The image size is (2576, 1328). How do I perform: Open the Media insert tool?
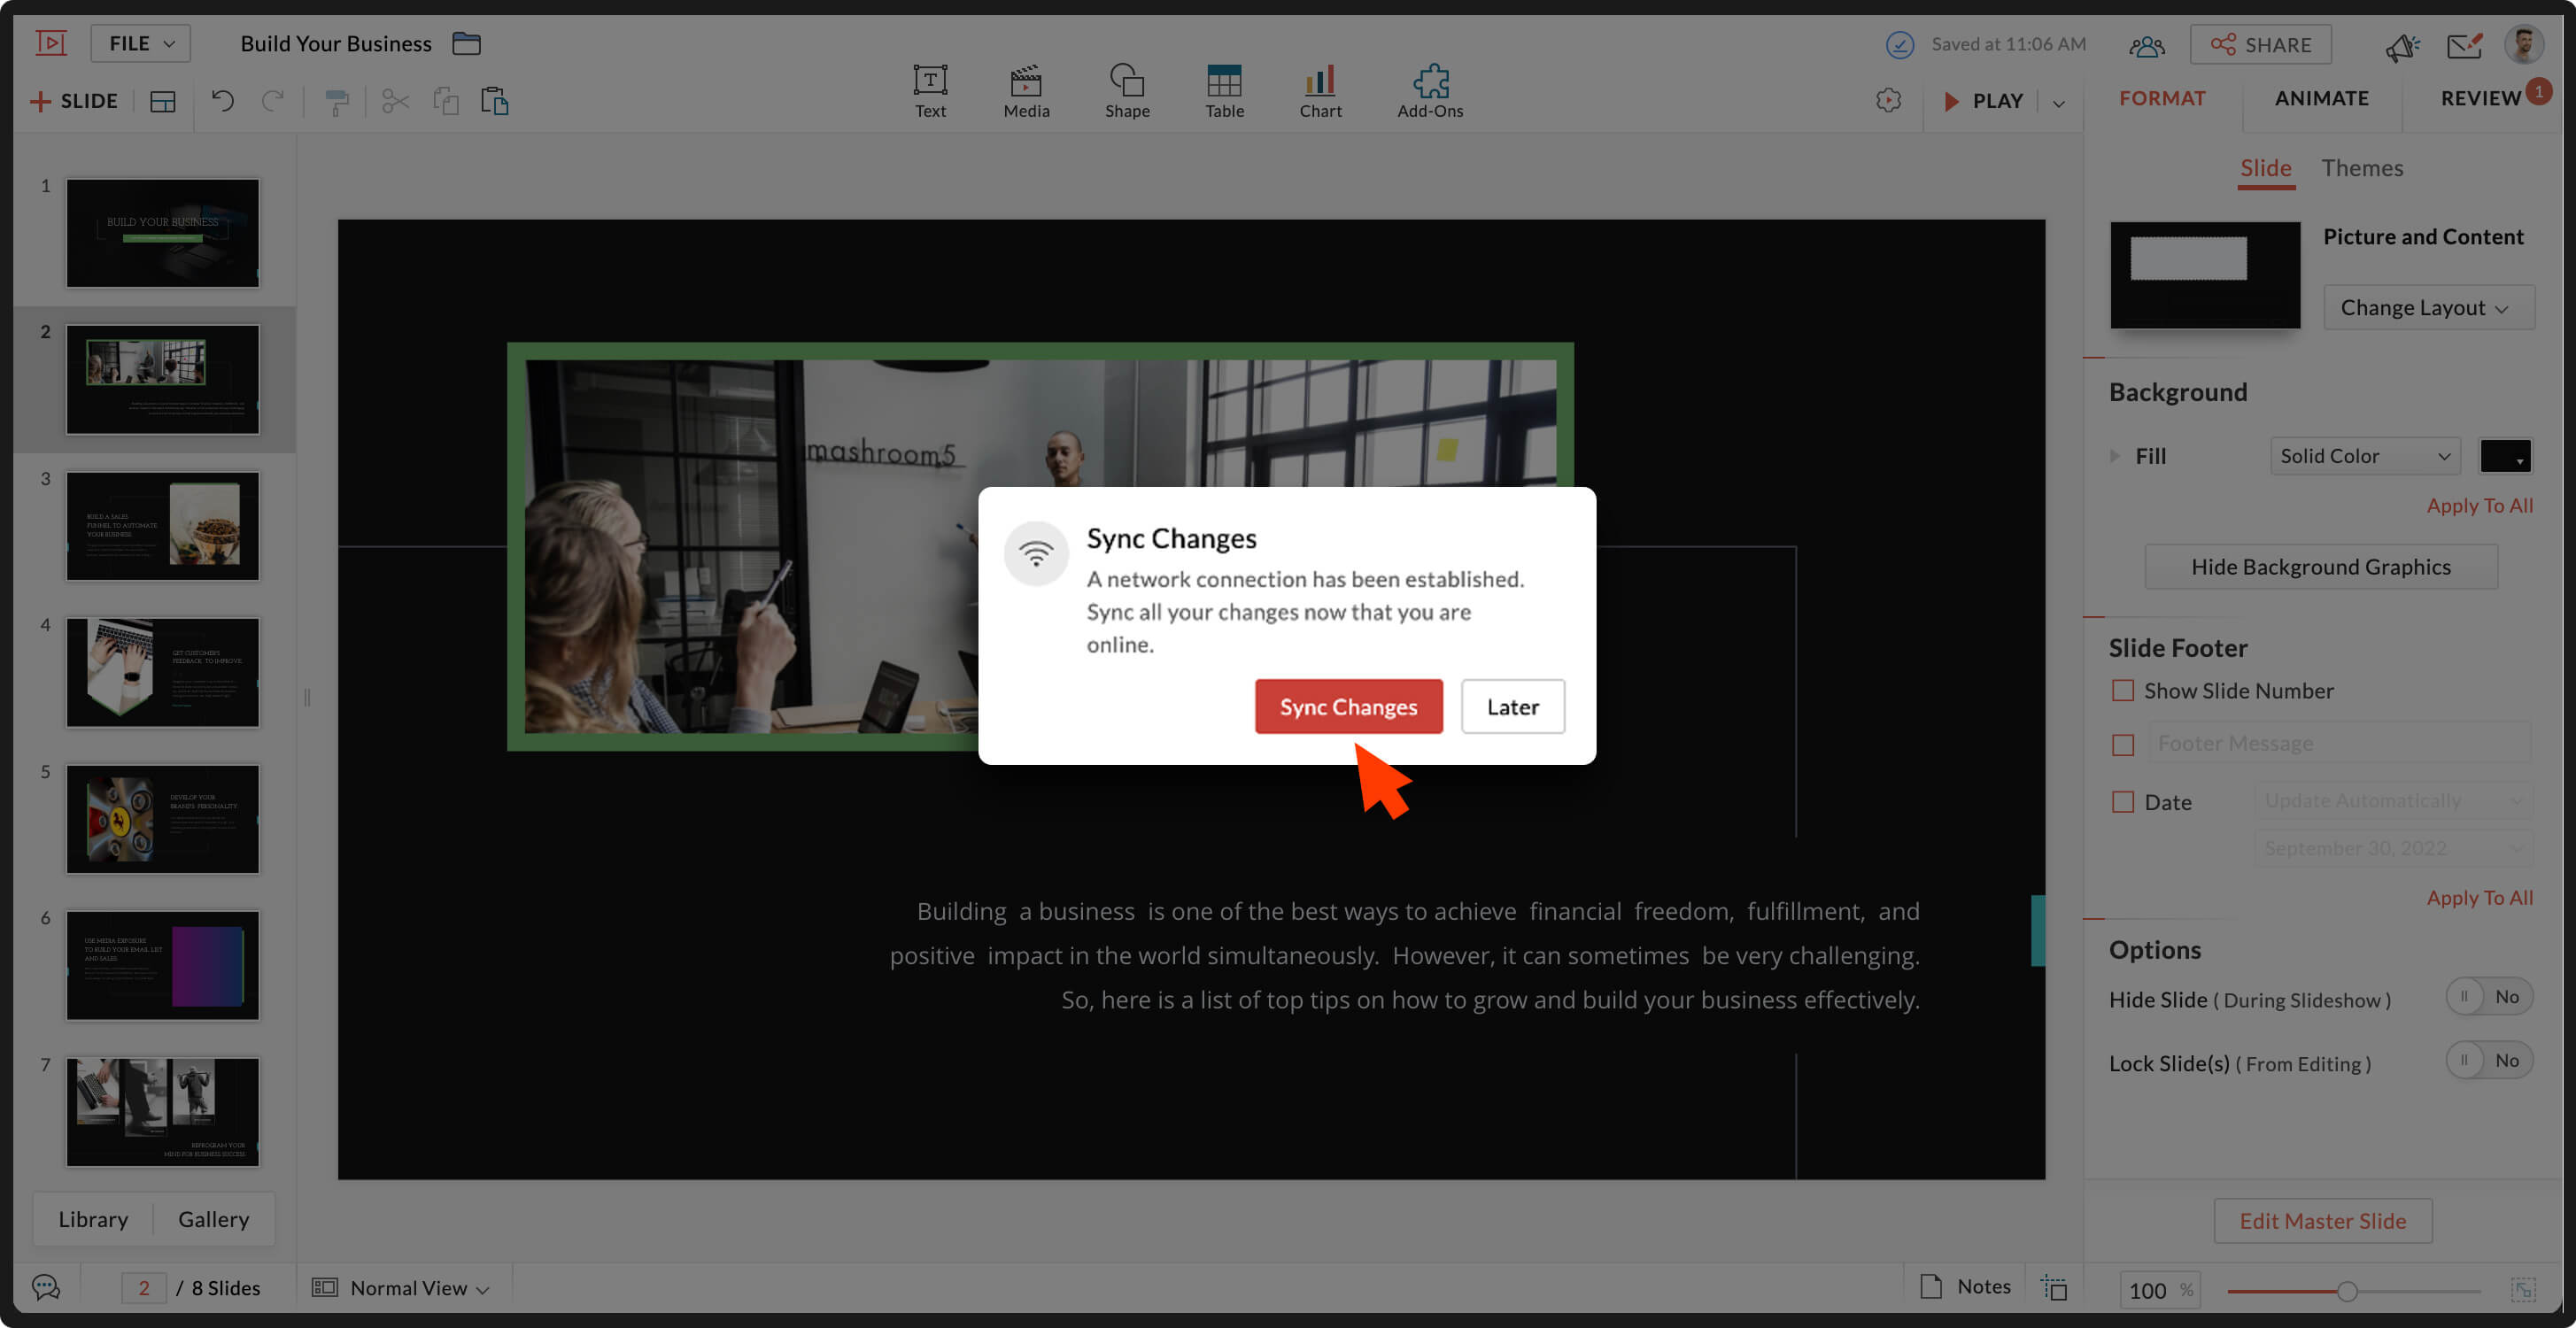[x=1026, y=91]
